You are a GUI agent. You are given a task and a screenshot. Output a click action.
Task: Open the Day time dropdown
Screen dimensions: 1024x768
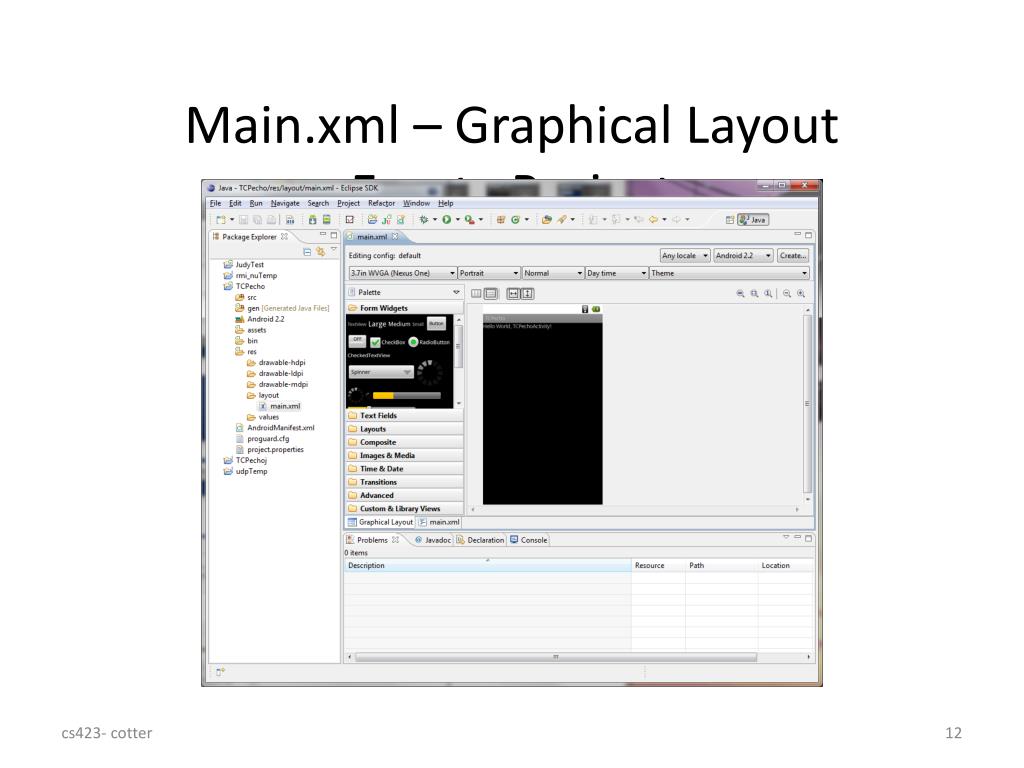(x=616, y=273)
